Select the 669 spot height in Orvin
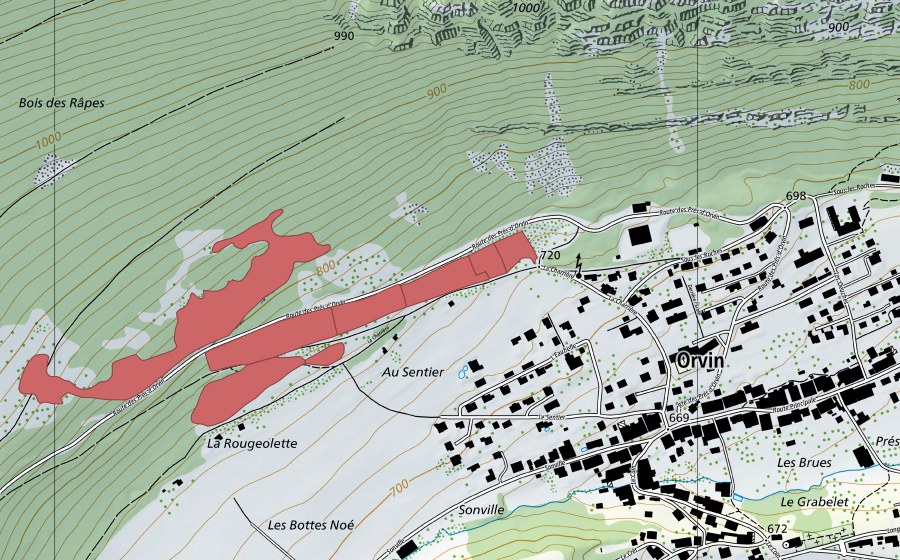 pyautogui.click(x=678, y=418)
